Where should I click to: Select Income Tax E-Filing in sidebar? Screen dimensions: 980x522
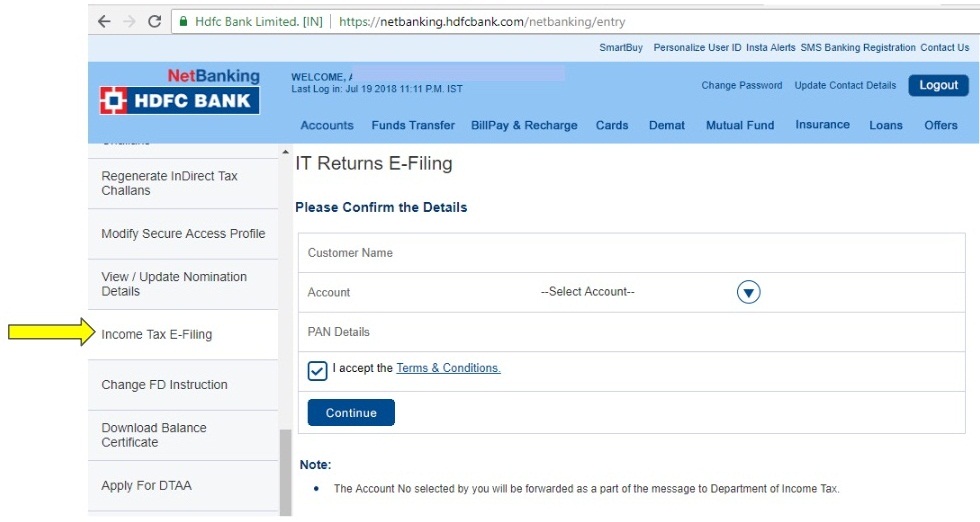tap(183, 334)
